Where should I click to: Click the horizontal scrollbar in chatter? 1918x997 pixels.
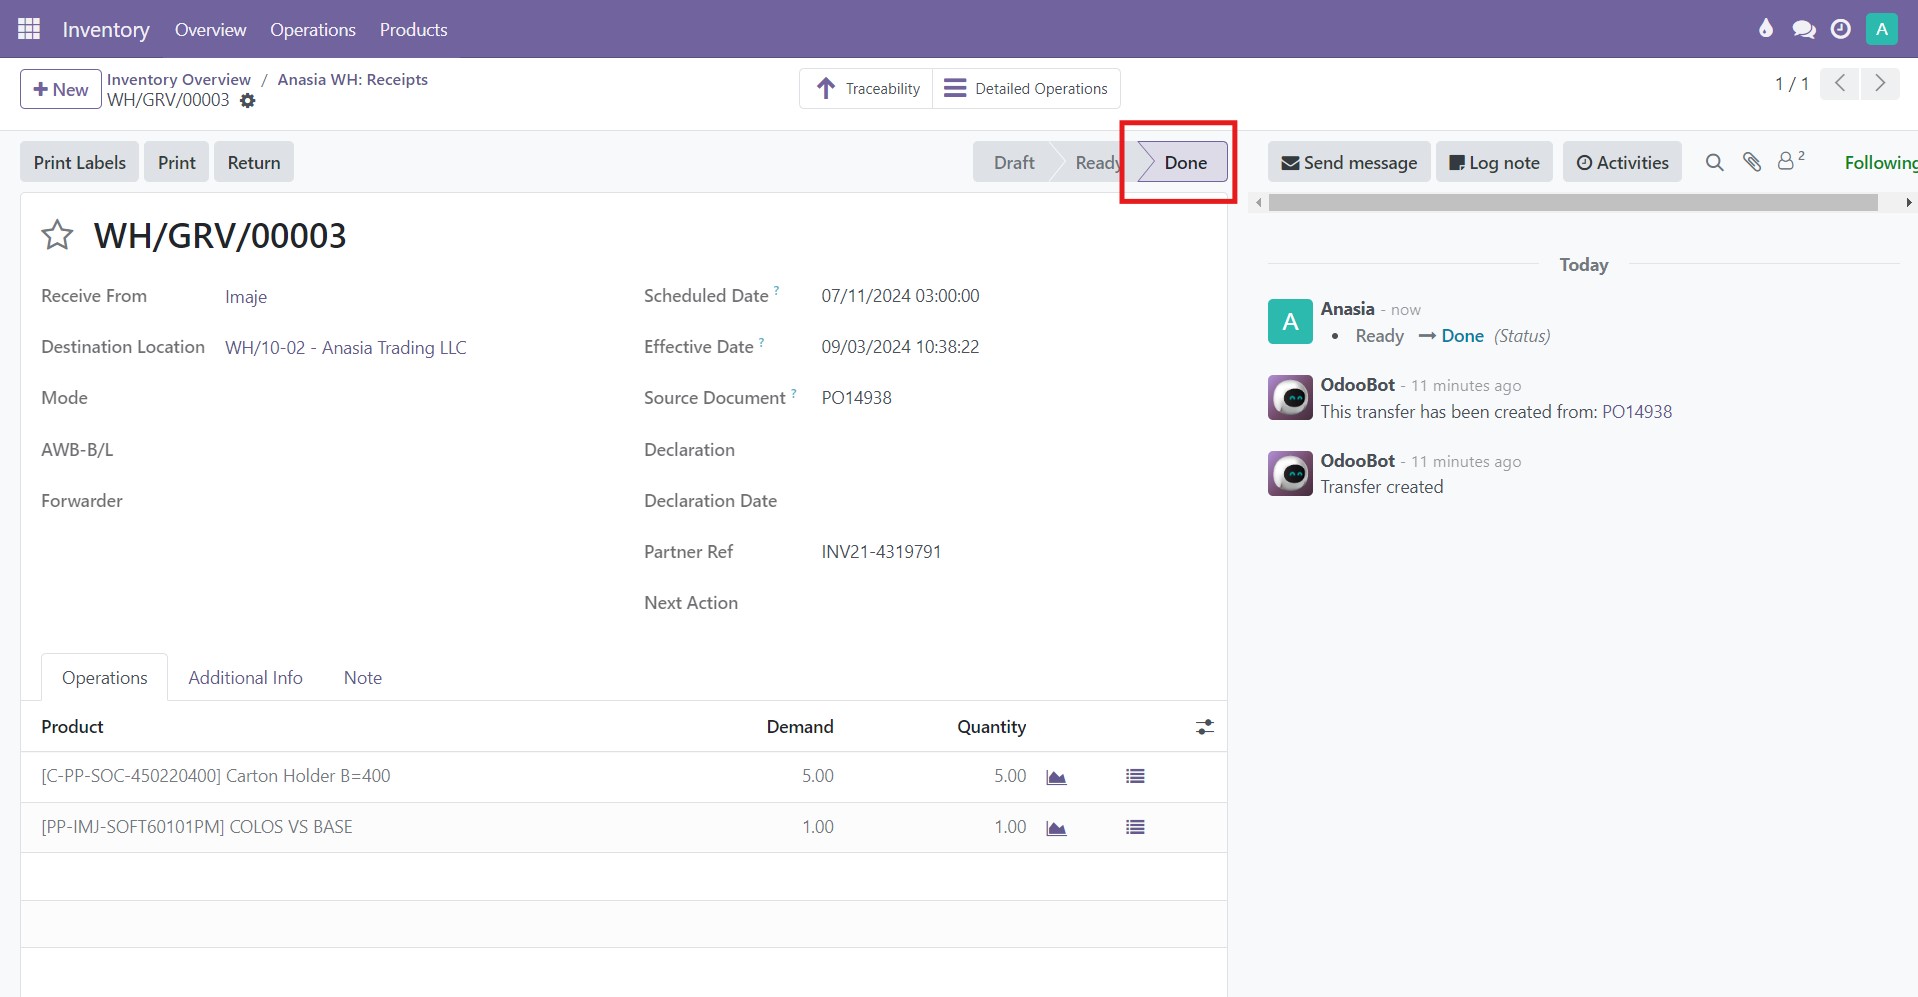pyautogui.click(x=1572, y=203)
